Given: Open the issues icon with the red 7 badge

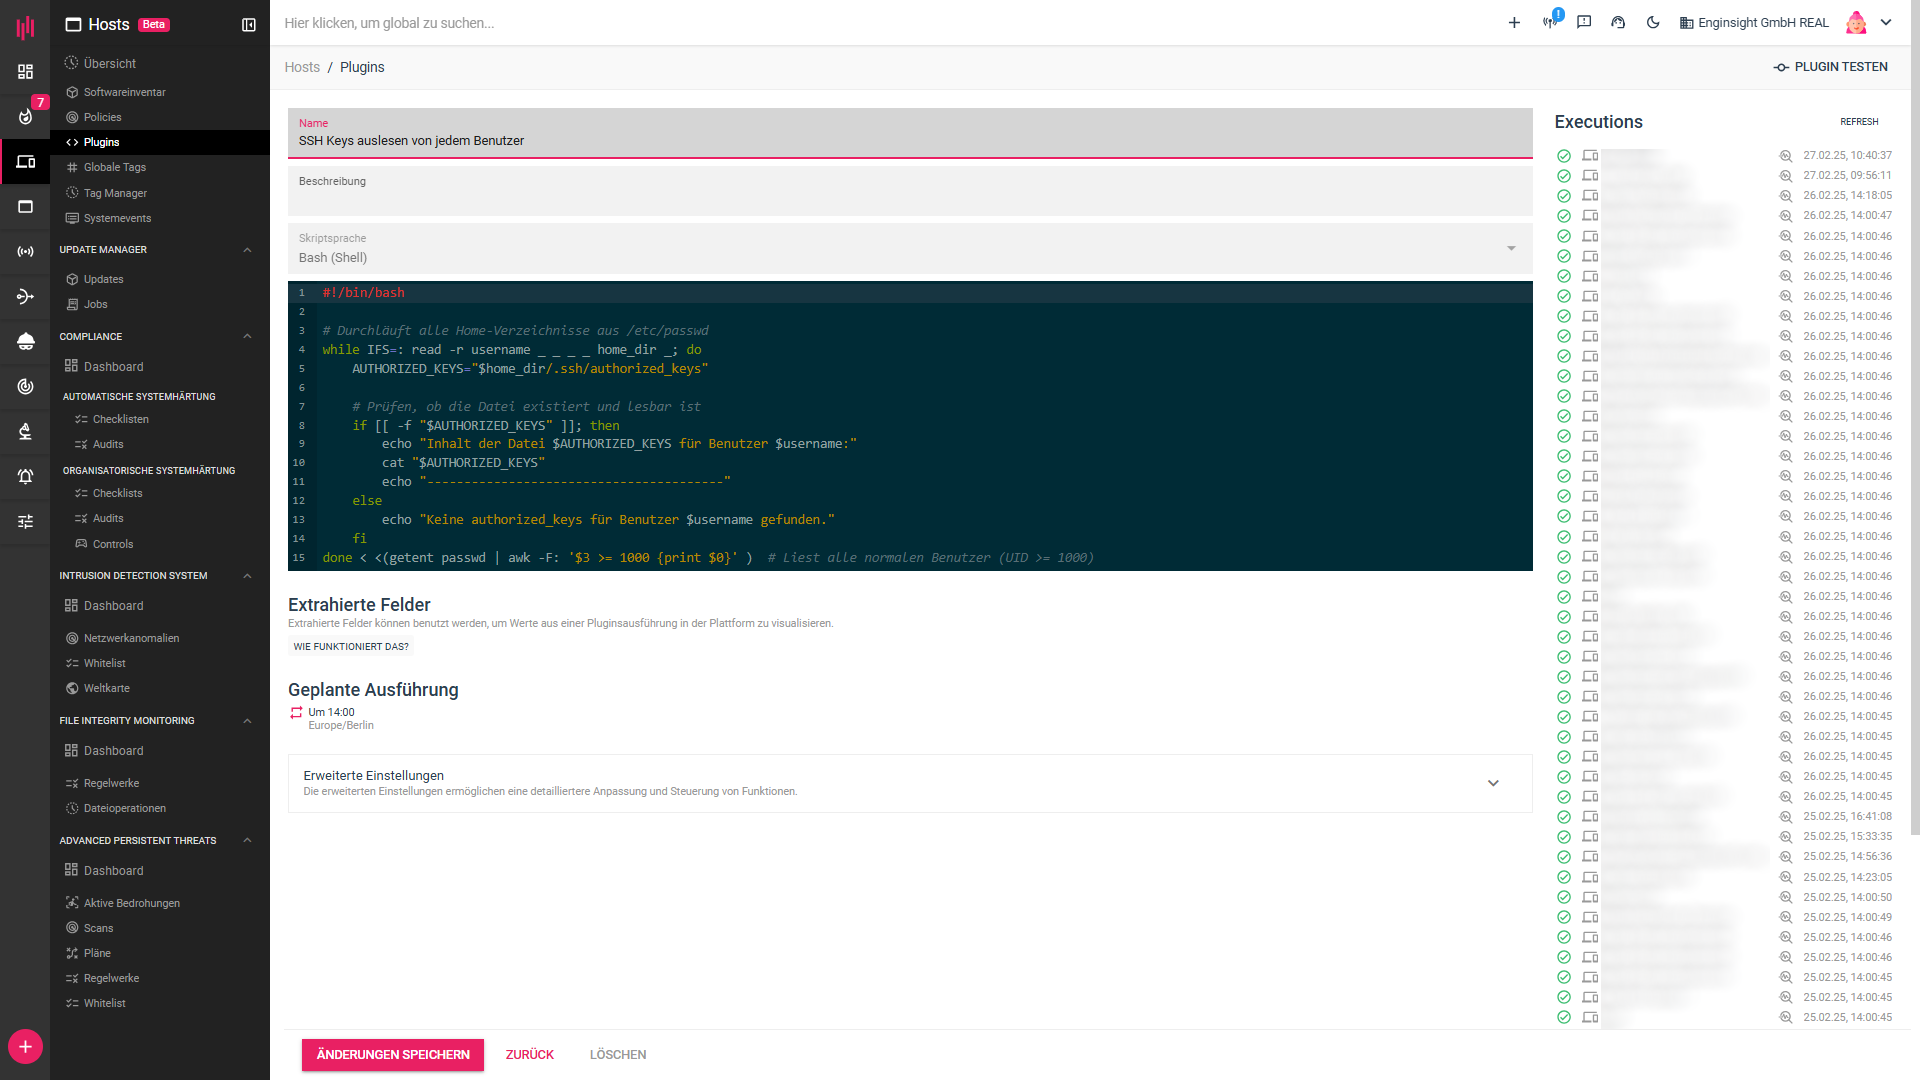Looking at the screenshot, I should 26,116.
